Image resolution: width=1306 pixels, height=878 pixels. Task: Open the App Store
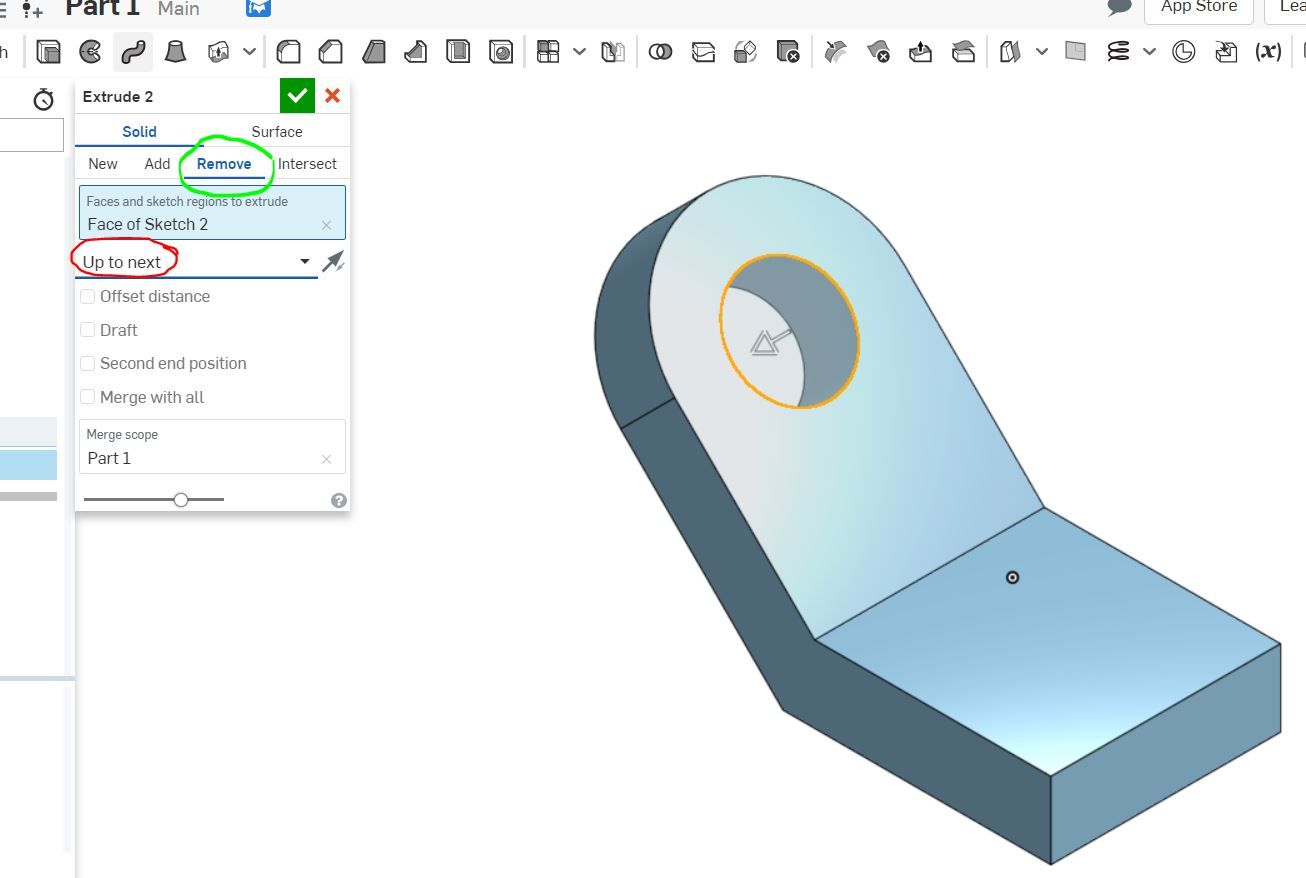coord(1198,7)
